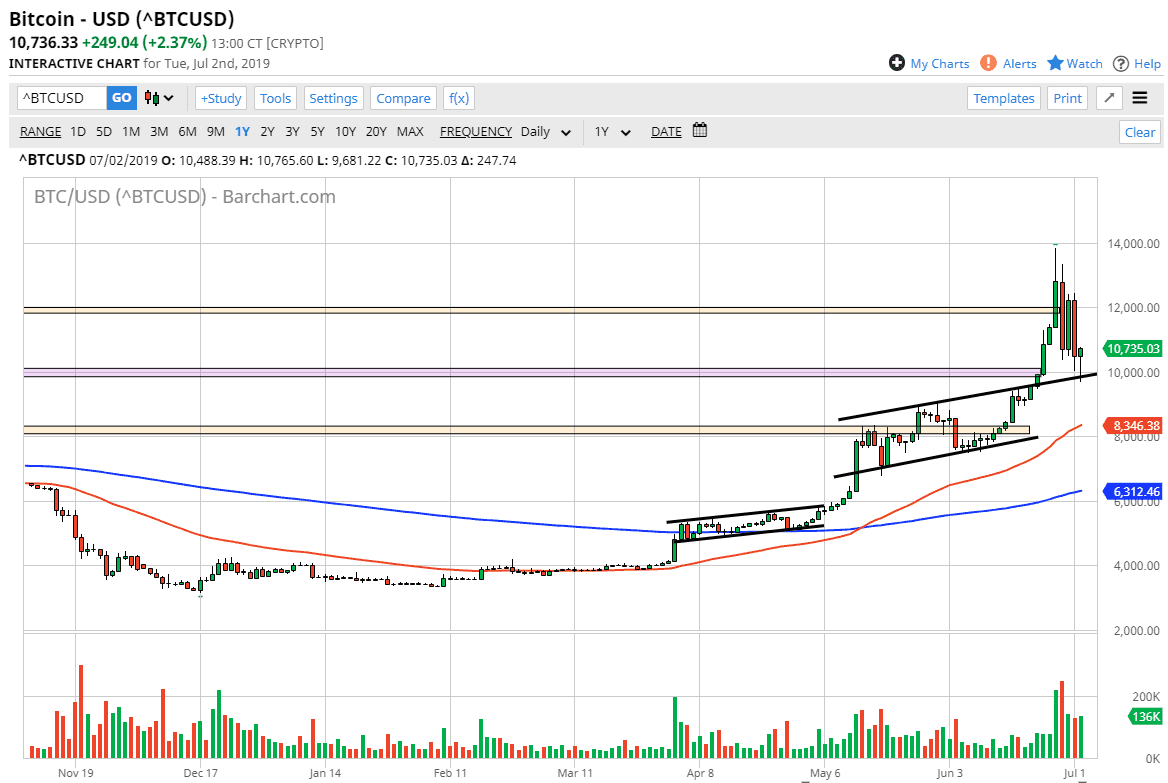
Task: Toggle the Watch star for BTCUSD
Action: [1054, 62]
